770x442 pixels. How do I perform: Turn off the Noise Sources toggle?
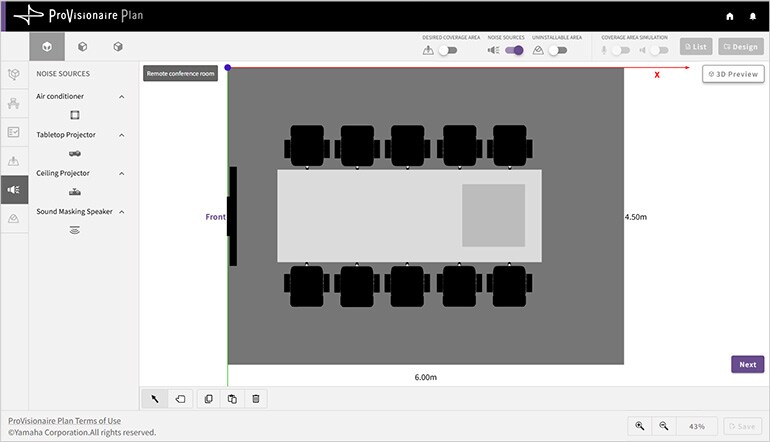click(513, 50)
